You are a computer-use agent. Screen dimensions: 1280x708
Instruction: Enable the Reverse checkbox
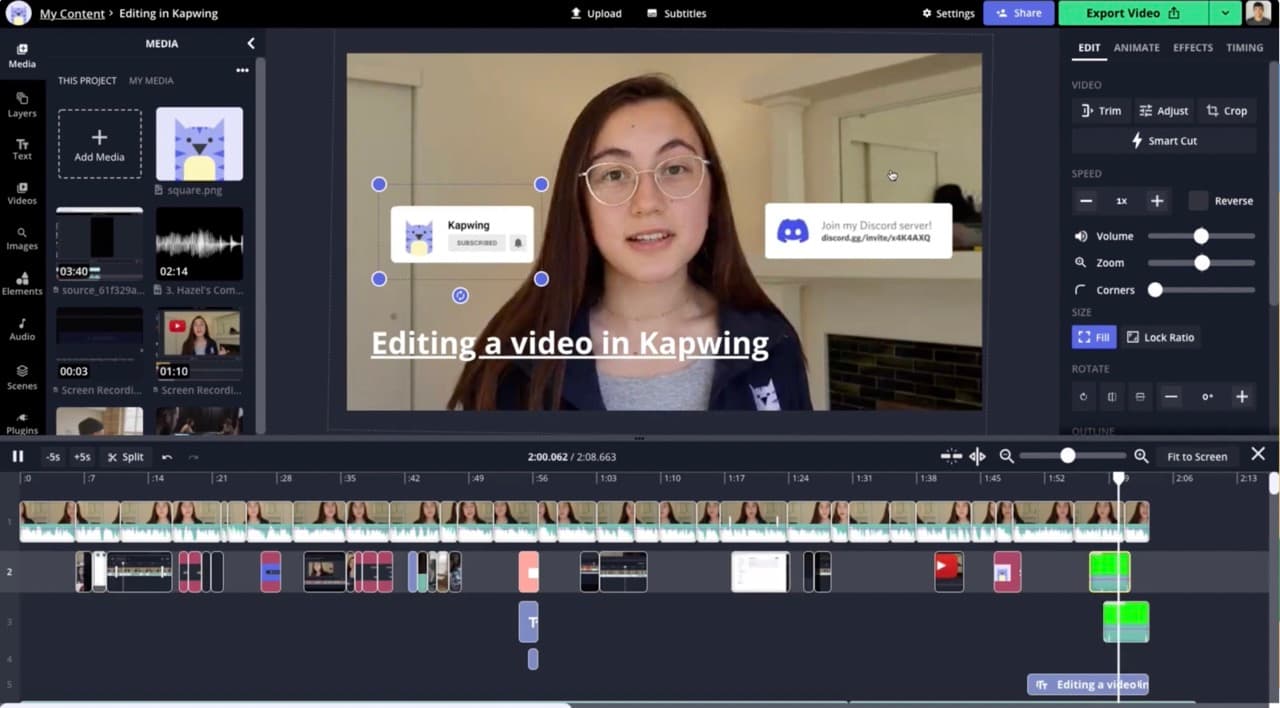point(1198,200)
